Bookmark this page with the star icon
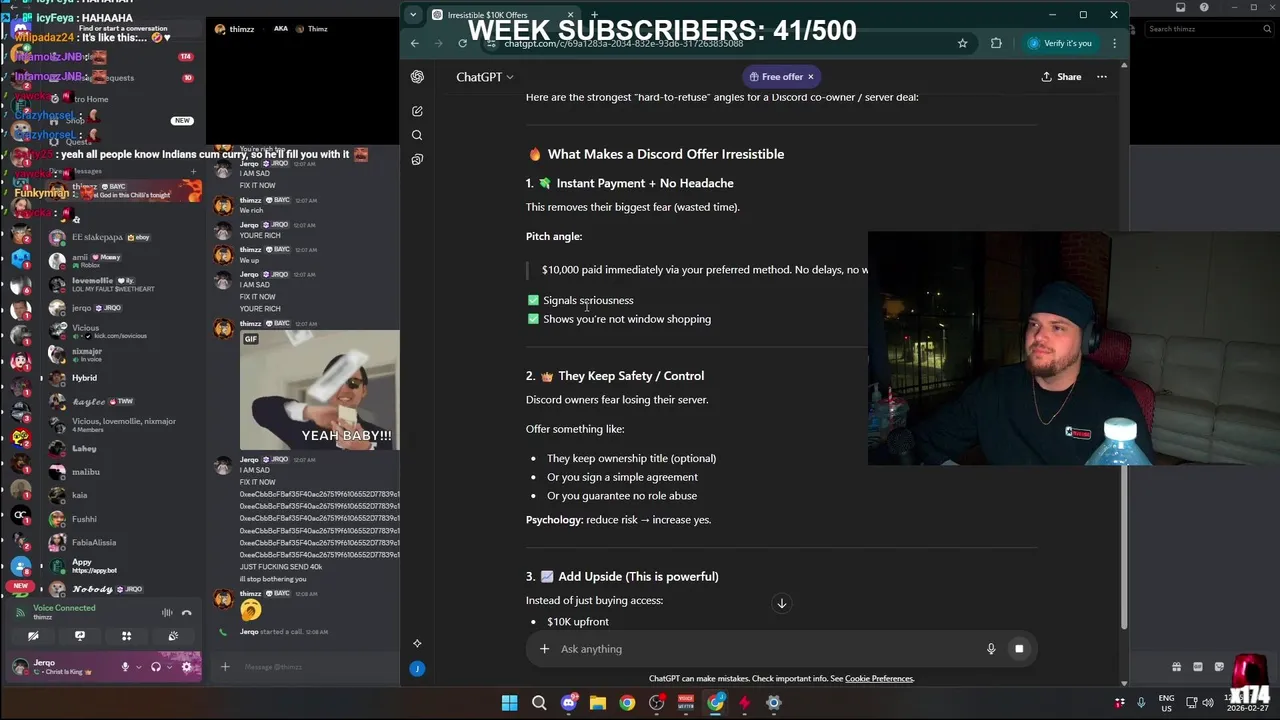The height and width of the screenshot is (720, 1280). [x=962, y=43]
